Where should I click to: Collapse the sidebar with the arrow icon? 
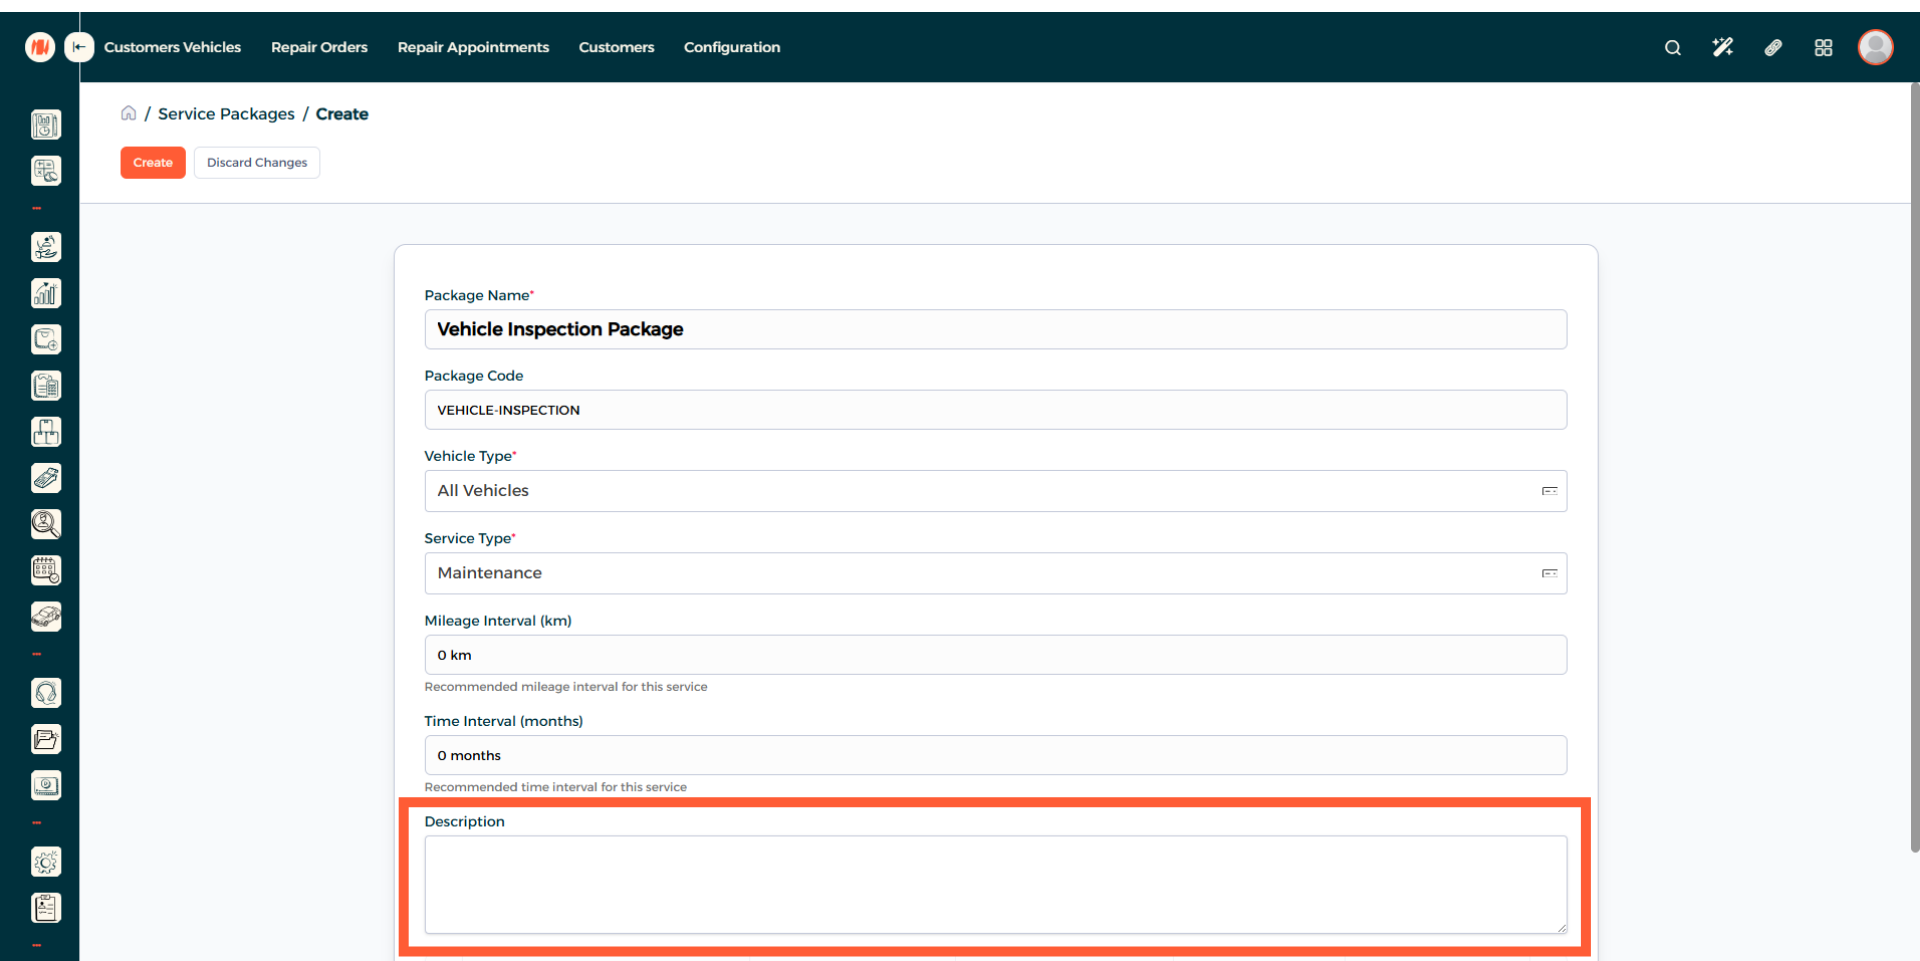coord(79,47)
